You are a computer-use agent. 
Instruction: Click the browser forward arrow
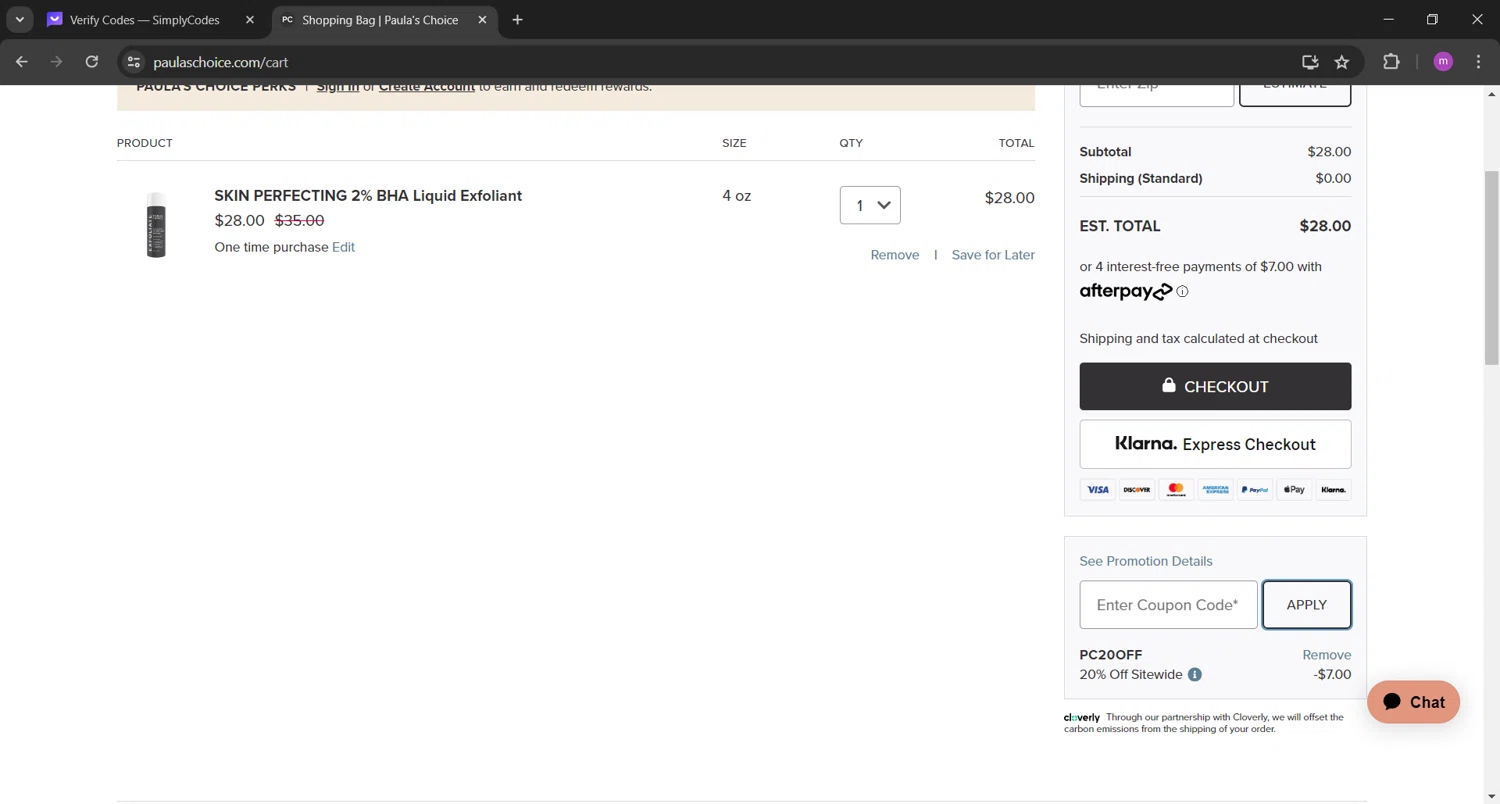click(x=57, y=62)
